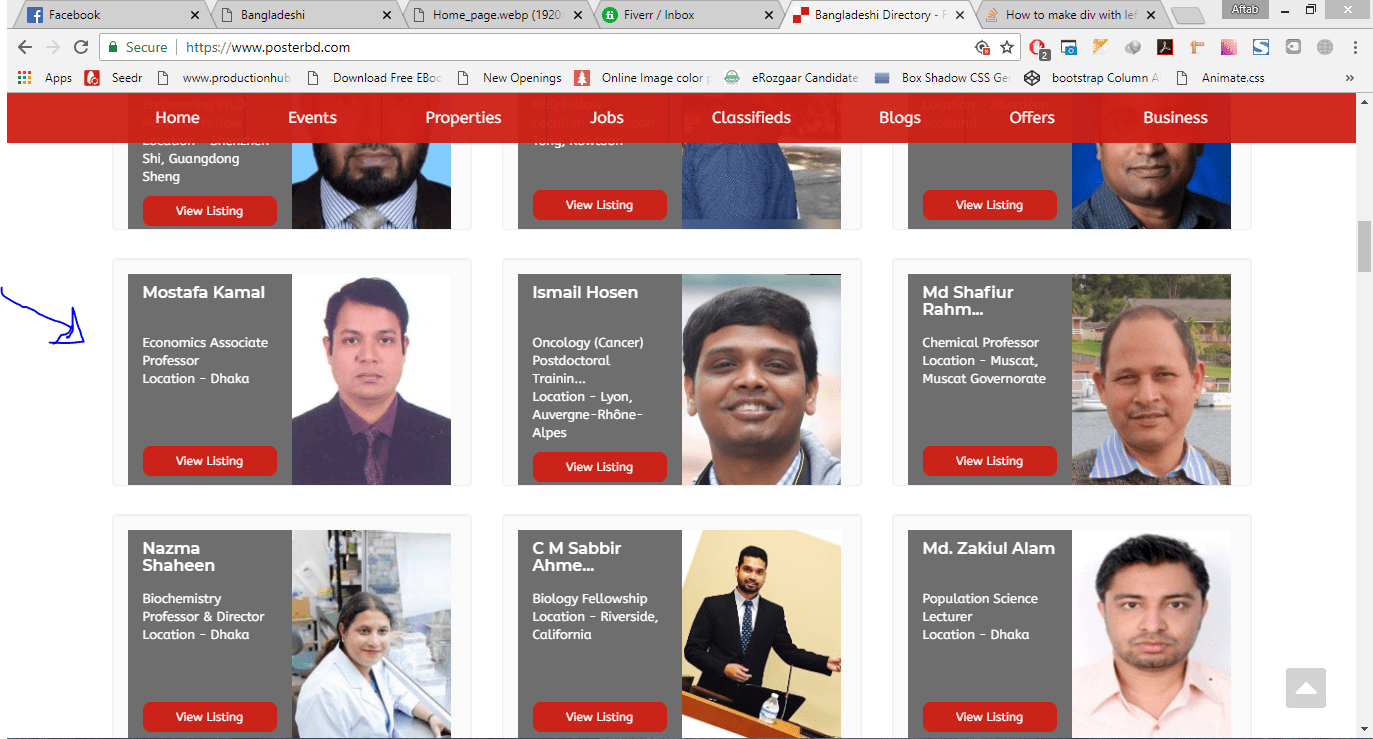
Task: Click the blue S extension icon
Action: [x=1261, y=47]
